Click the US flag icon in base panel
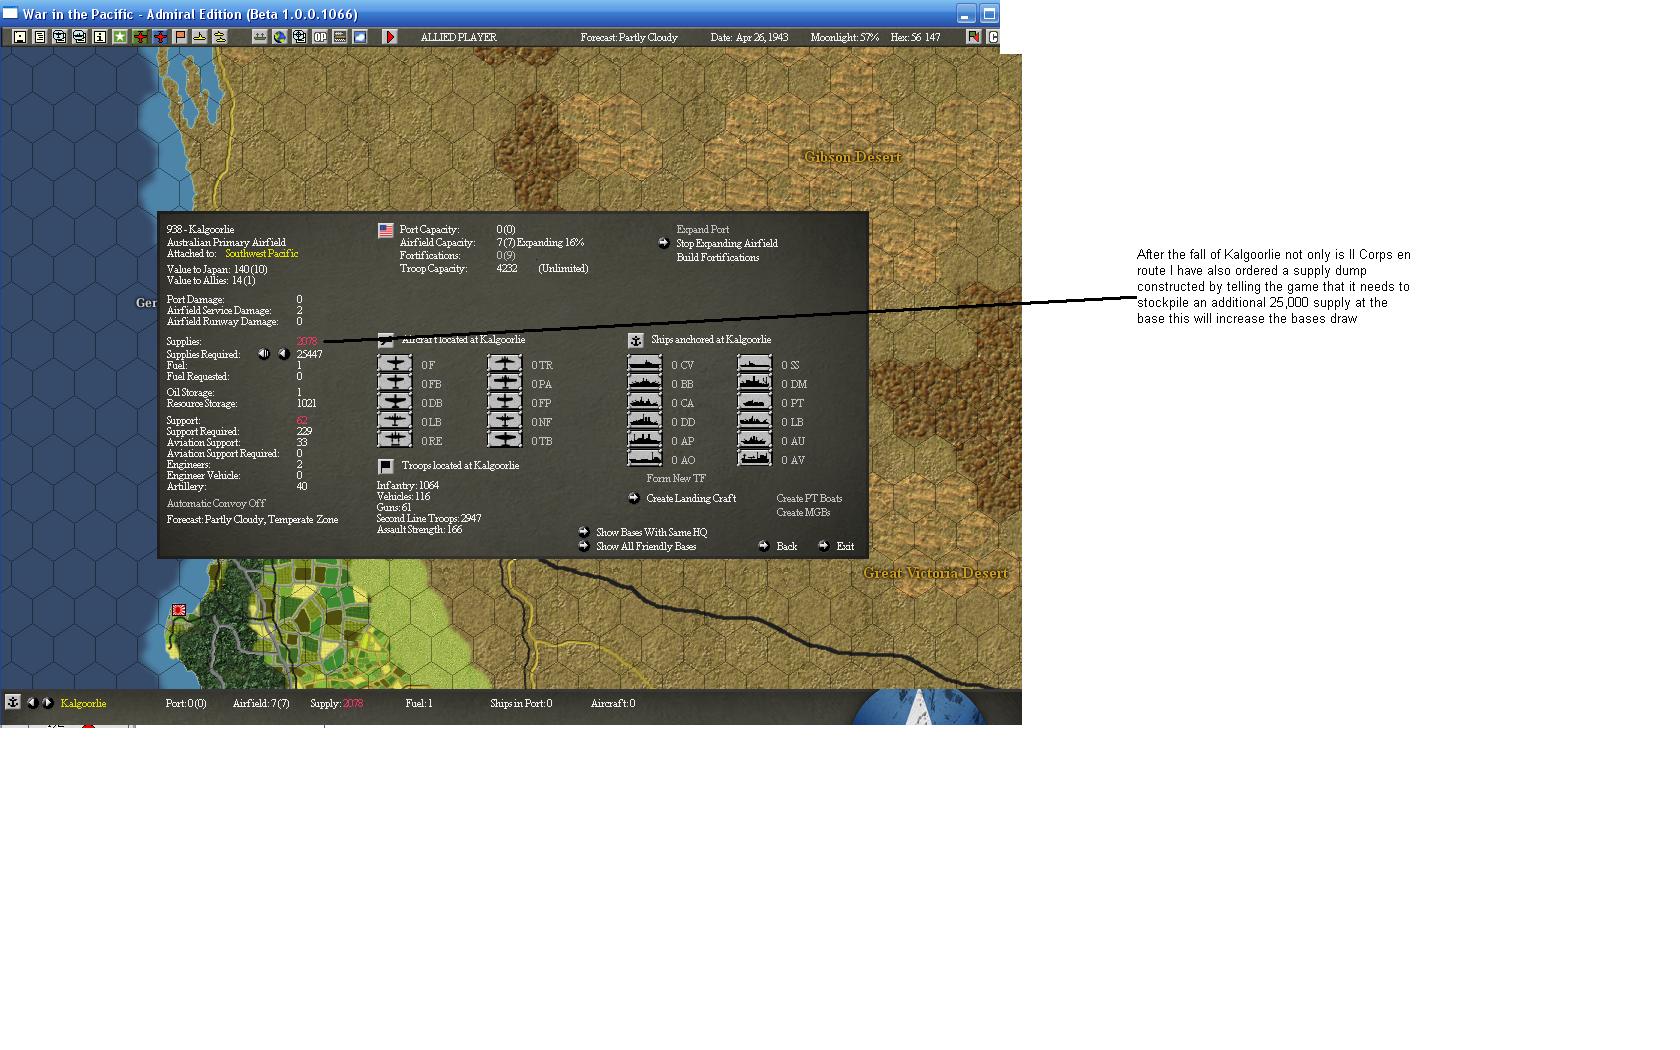The image size is (1680, 1050). click(x=385, y=231)
